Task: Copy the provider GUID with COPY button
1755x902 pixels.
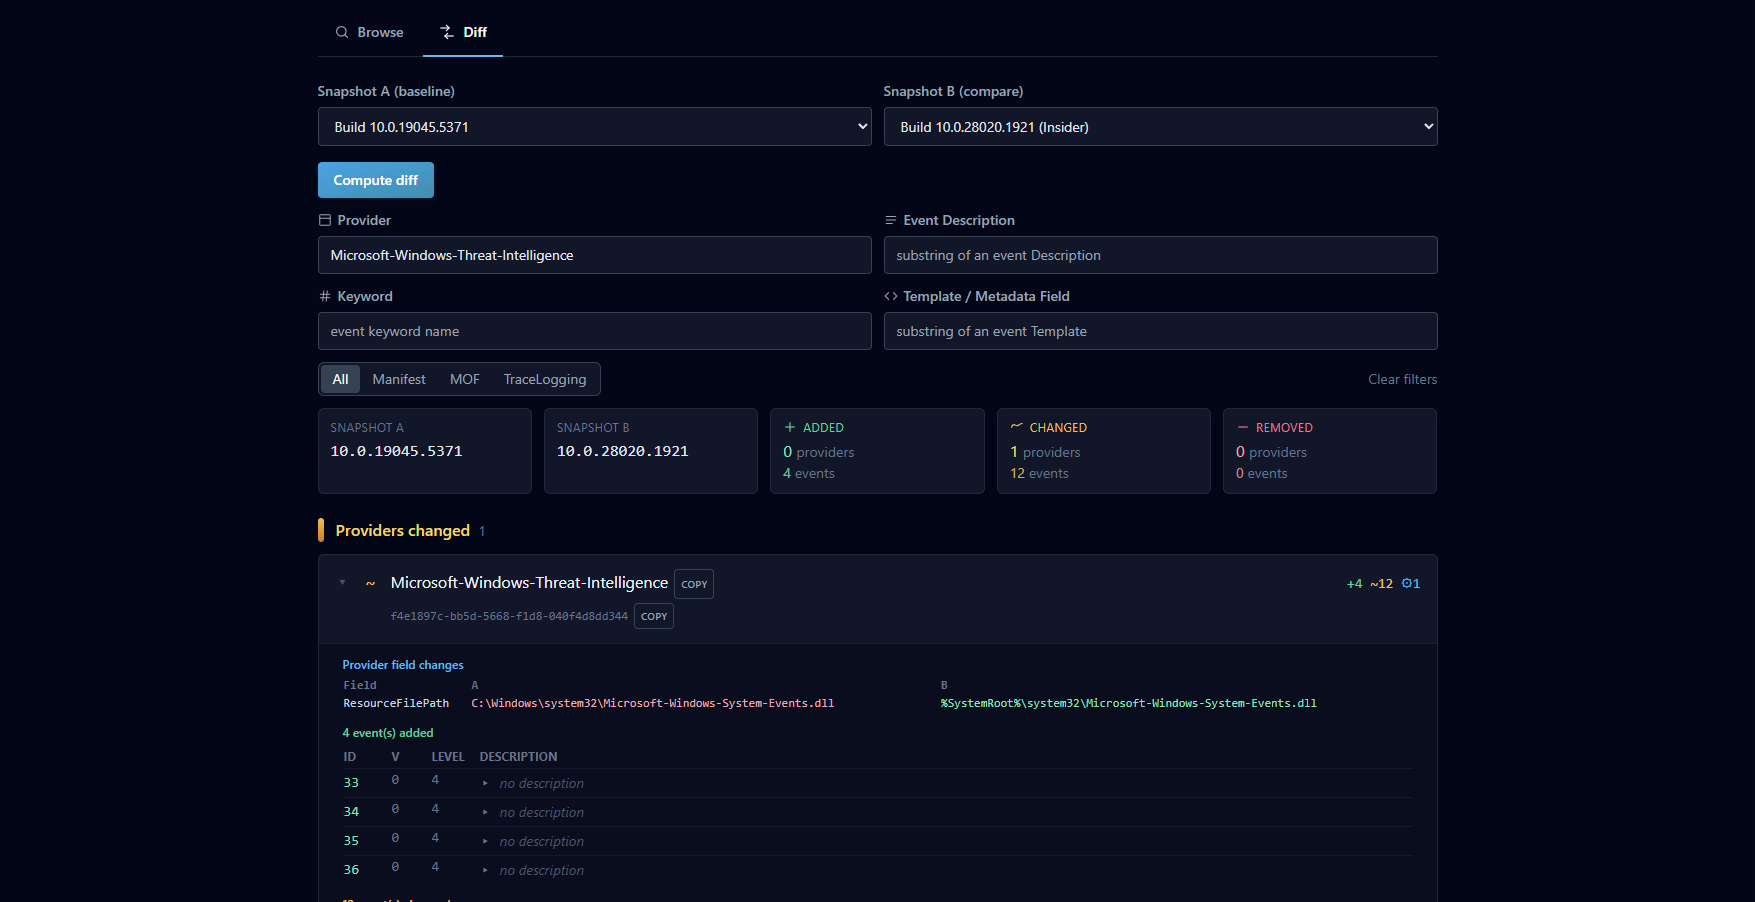Action: click(x=654, y=616)
